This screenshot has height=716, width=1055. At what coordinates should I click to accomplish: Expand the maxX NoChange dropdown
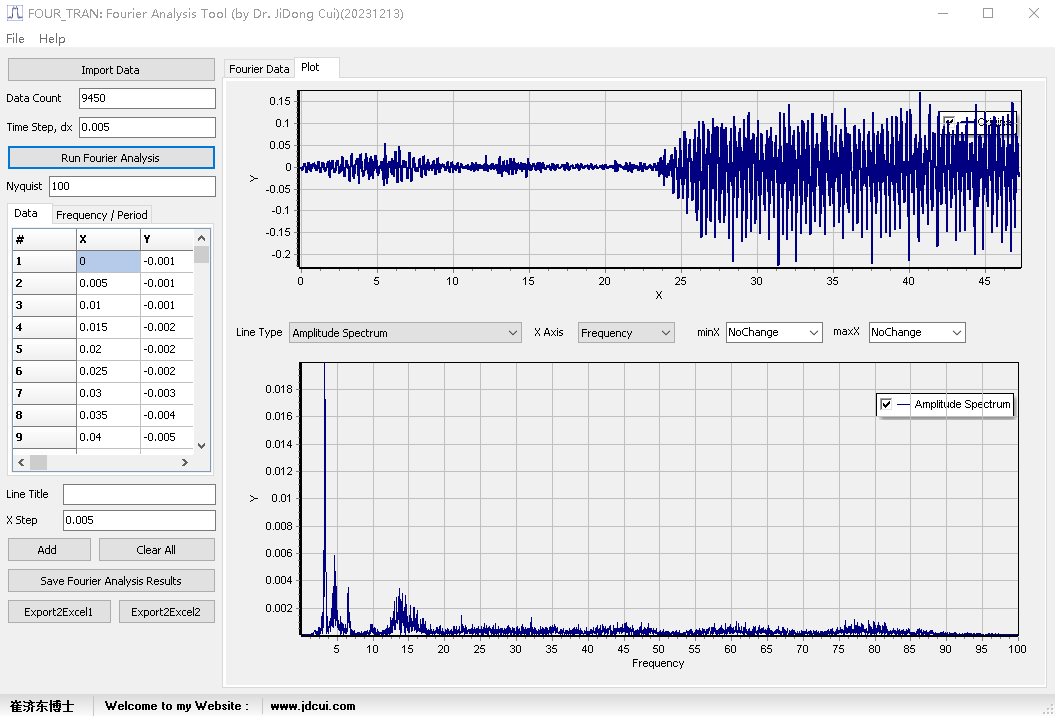[917, 332]
